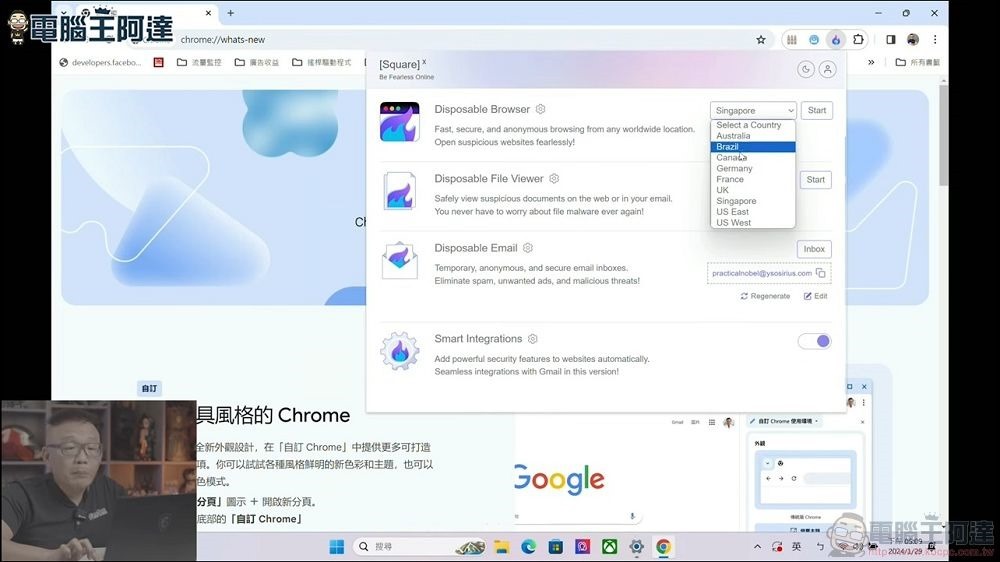Choose US East from country list
This screenshot has height=562, width=1000.
753,212
